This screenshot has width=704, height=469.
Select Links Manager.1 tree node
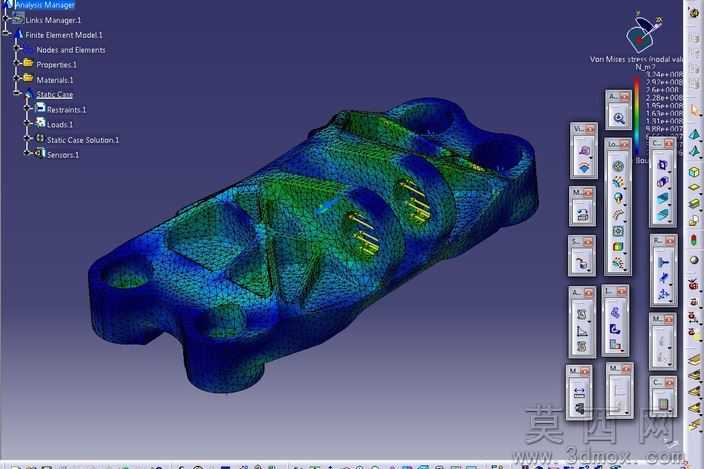[53, 20]
